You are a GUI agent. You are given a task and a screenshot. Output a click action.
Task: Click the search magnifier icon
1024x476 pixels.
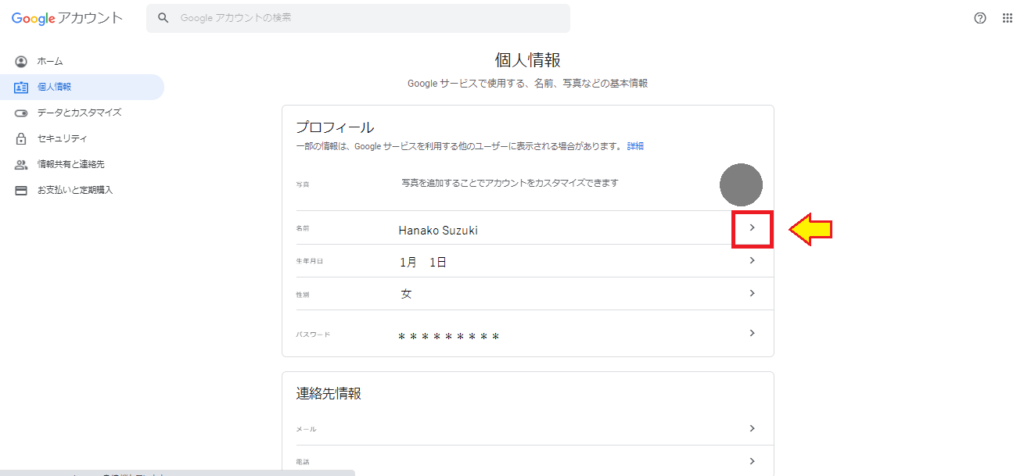click(163, 18)
